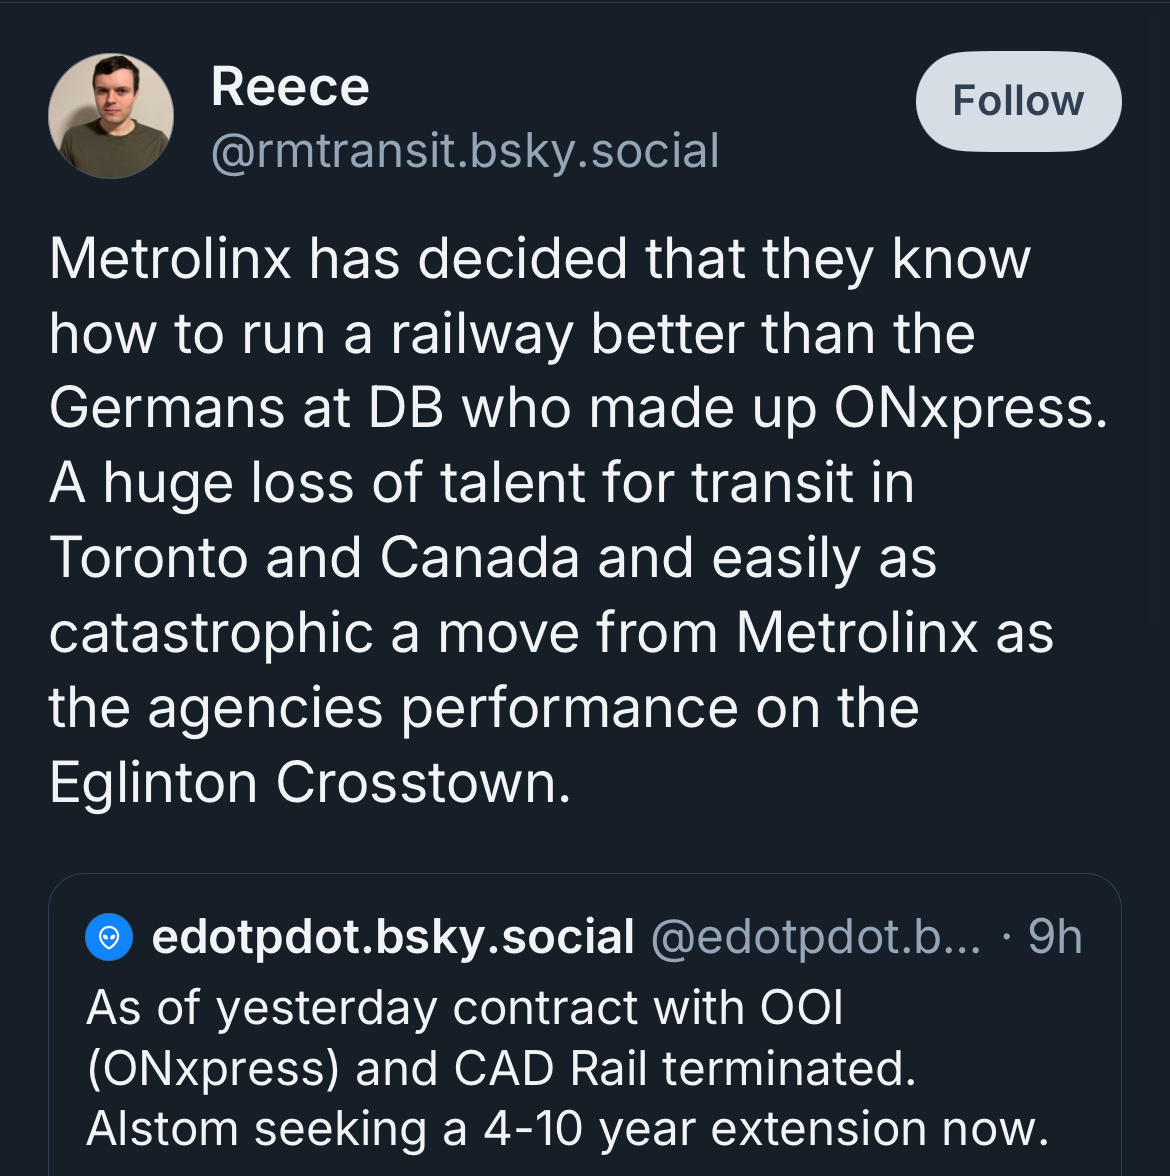Click the 'Eglinton Crosstown.' text
This screenshot has width=1170, height=1176.
pyautogui.click(x=310, y=782)
